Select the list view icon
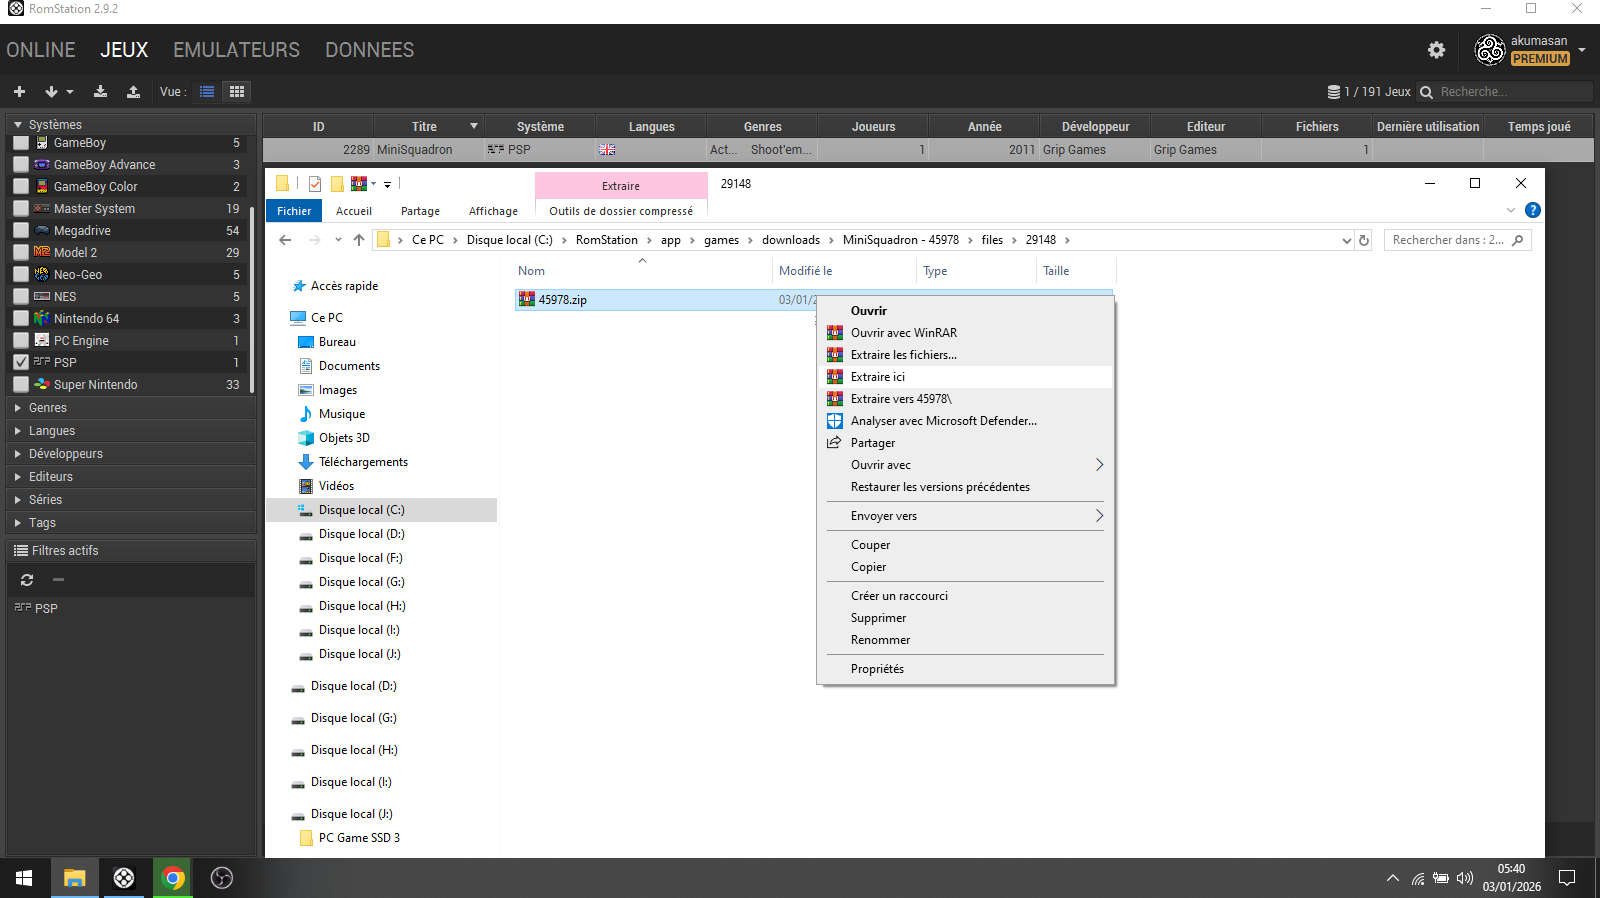 207,92
